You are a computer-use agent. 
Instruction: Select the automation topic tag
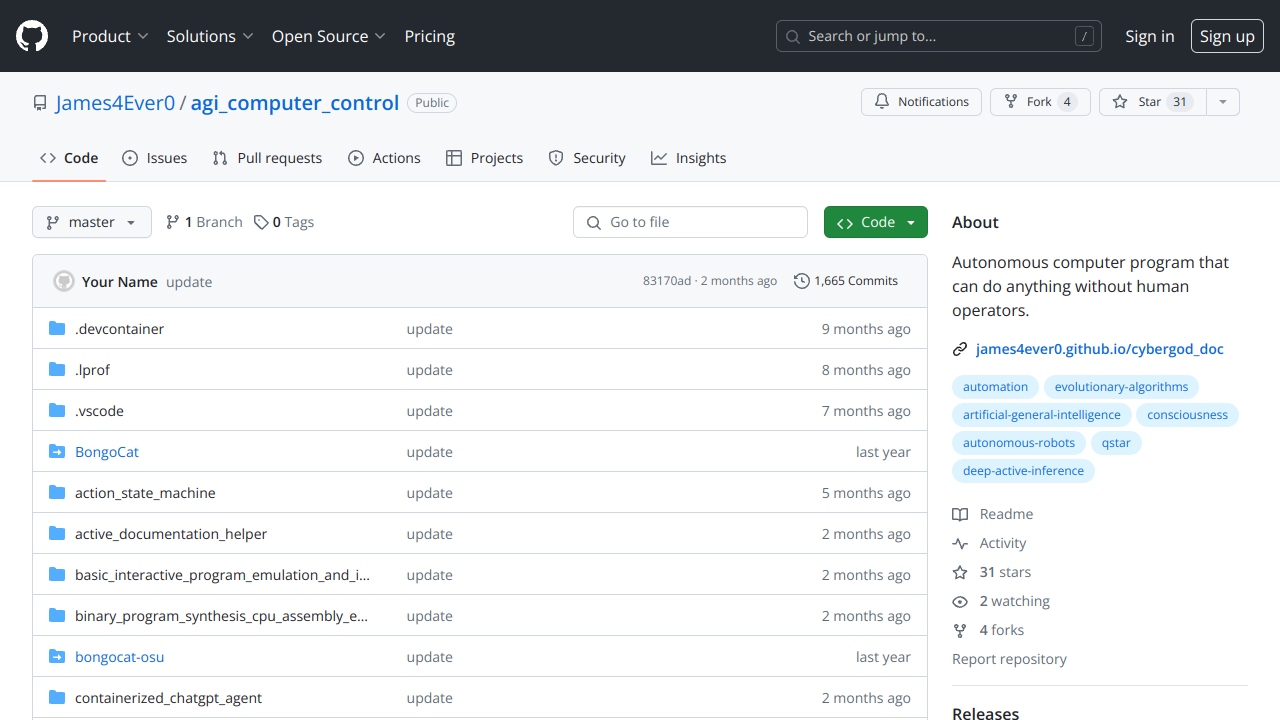coord(995,387)
